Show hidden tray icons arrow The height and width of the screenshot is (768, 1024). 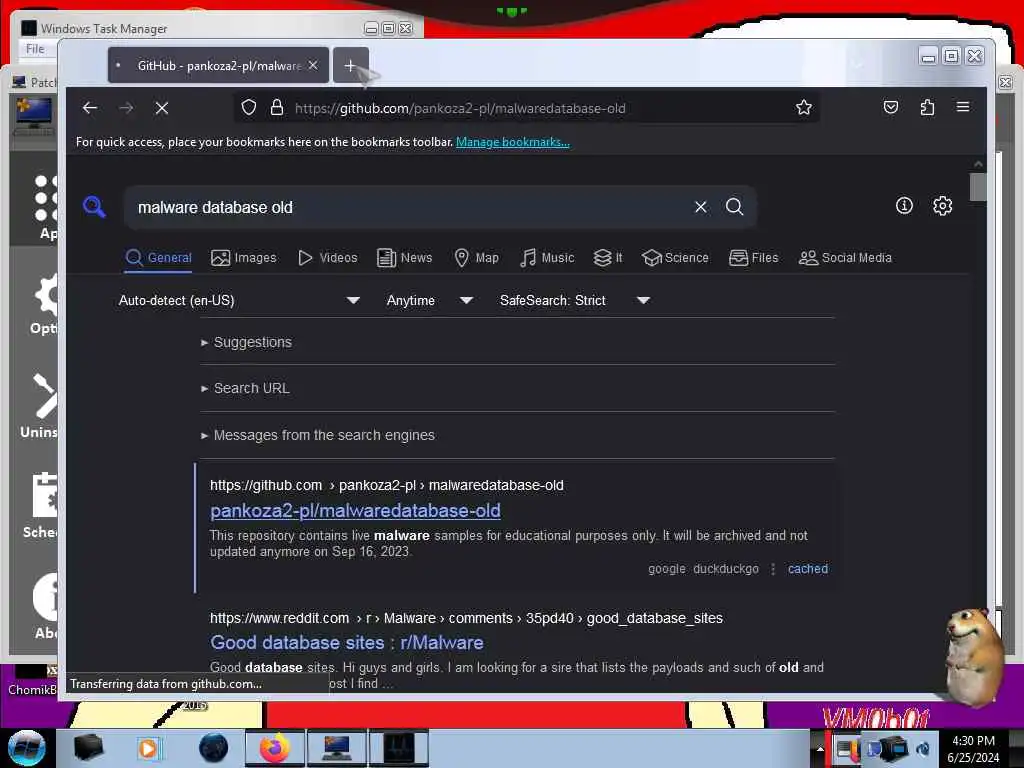pyautogui.click(x=821, y=748)
